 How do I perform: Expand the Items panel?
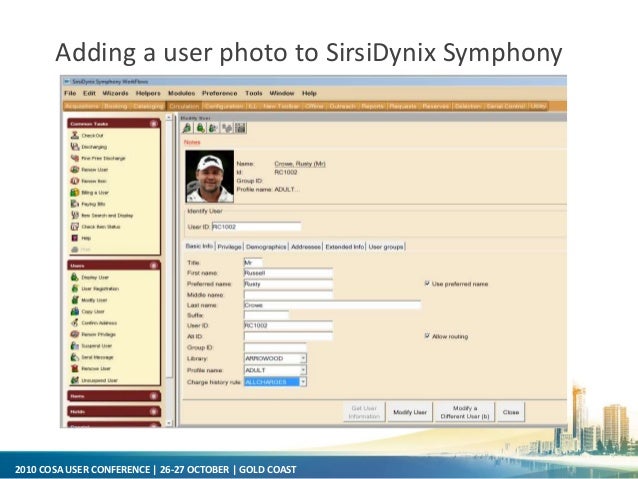[154, 396]
